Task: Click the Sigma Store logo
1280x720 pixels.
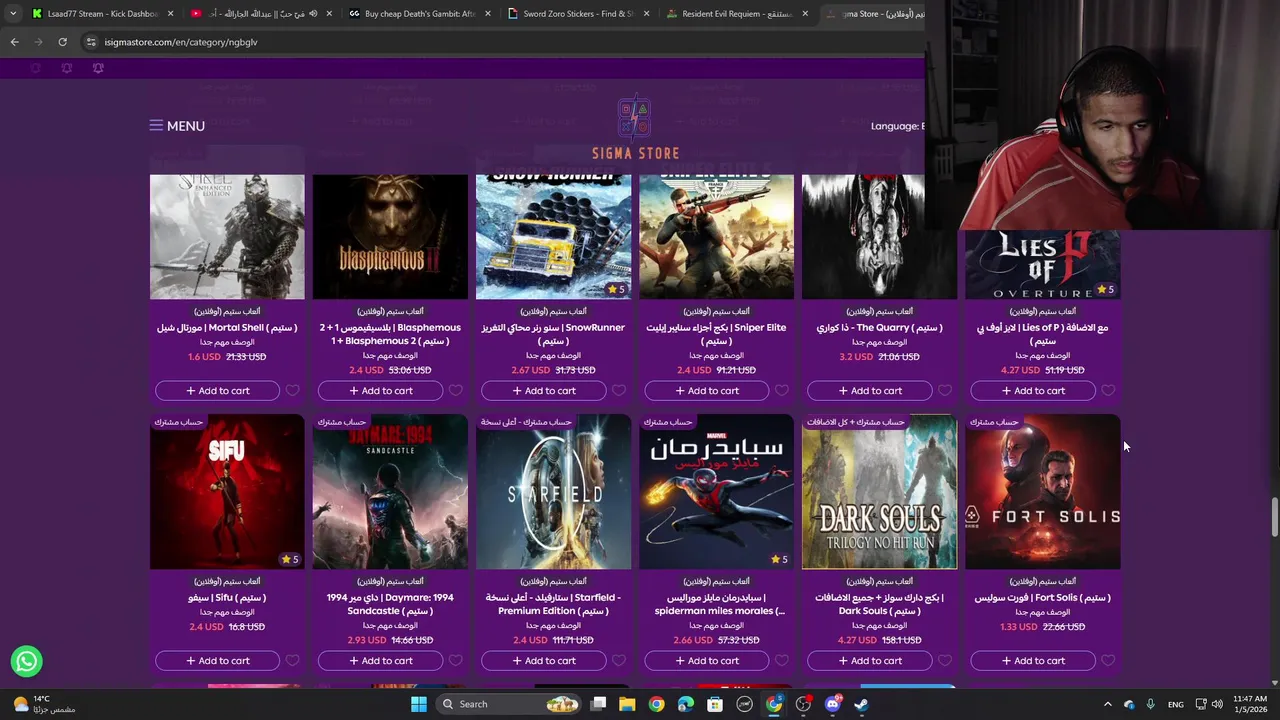Action: (x=635, y=128)
